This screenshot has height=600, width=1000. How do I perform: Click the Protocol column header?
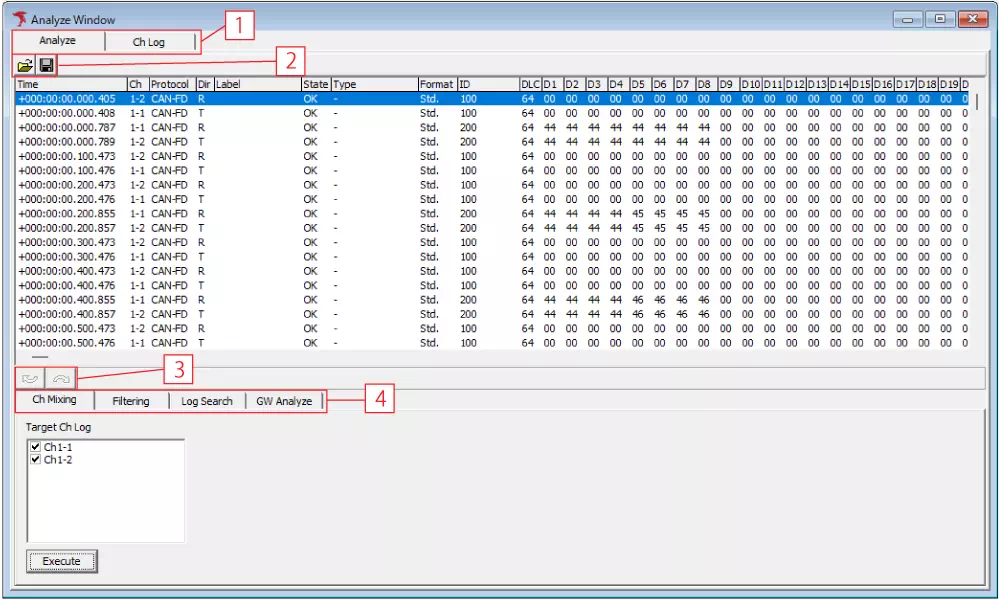click(x=170, y=85)
